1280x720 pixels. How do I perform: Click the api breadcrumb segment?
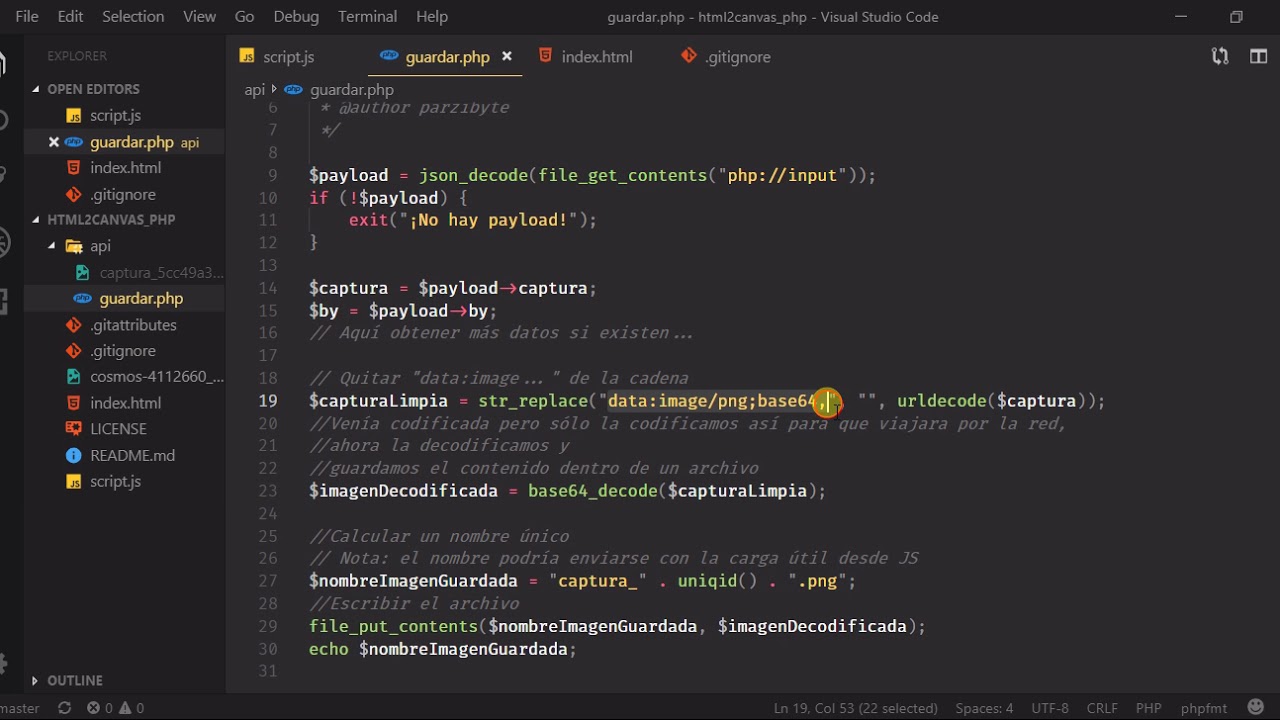pos(255,90)
